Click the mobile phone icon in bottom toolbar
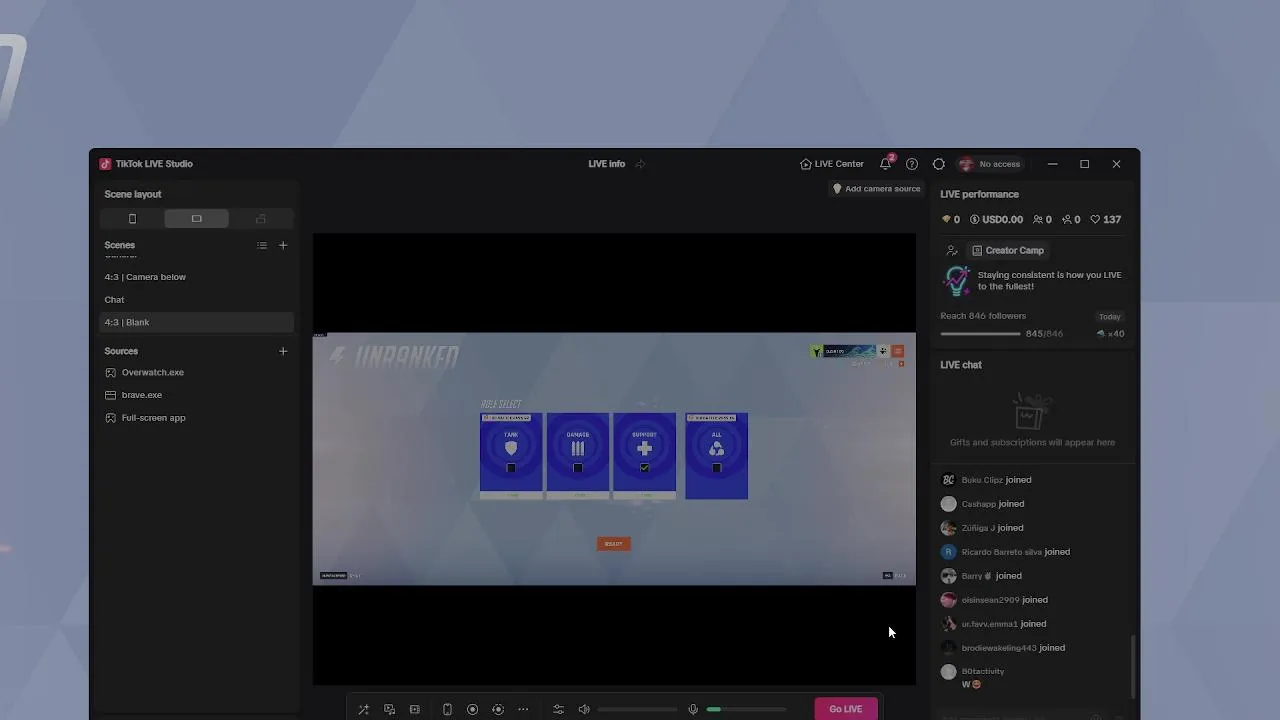The height and width of the screenshot is (720, 1280). (447, 709)
